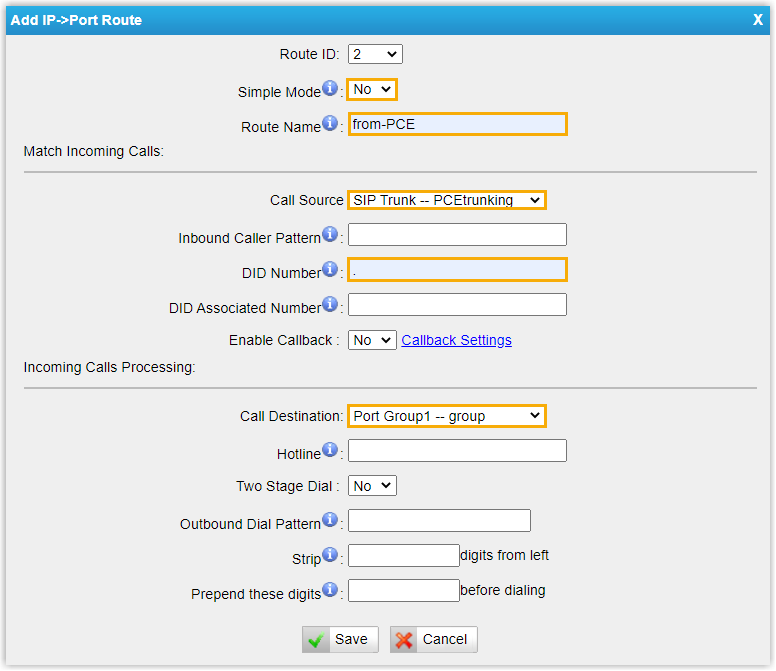
Task: Expand the Call Destination dropdown
Action: (447, 416)
